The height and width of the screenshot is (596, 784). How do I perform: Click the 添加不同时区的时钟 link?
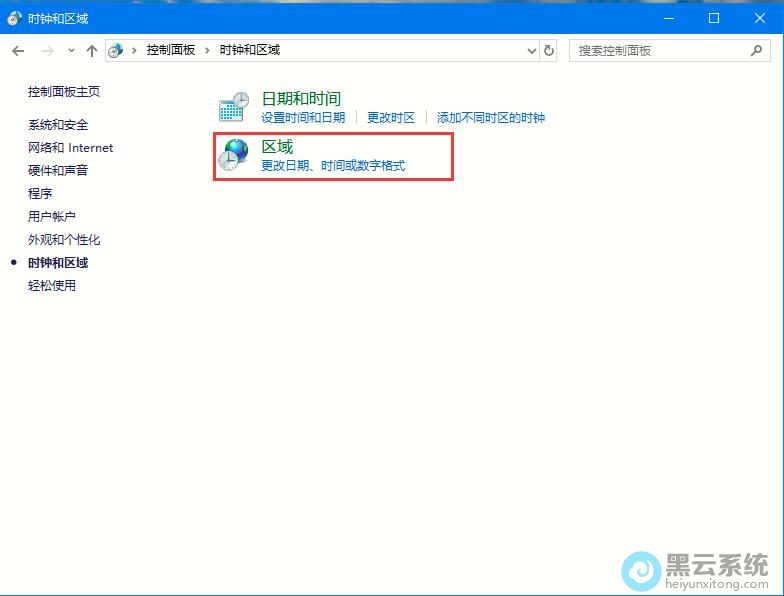coord(490,118)
